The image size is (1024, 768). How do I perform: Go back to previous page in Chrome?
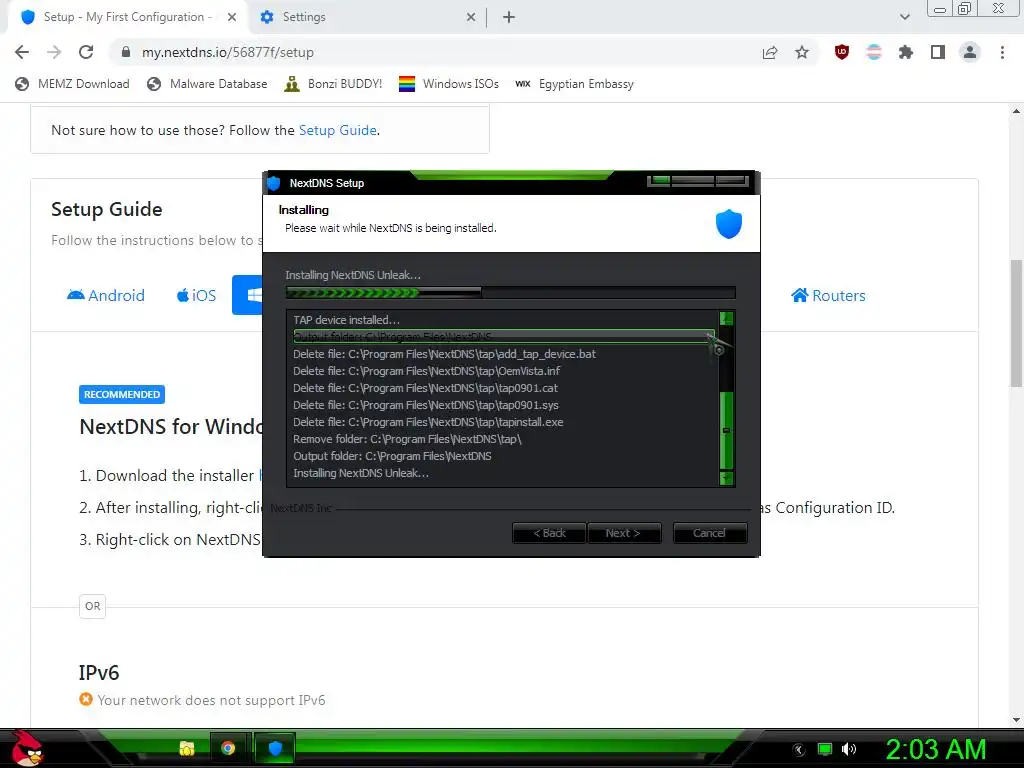pyautogui.click(x=22, y=52)
